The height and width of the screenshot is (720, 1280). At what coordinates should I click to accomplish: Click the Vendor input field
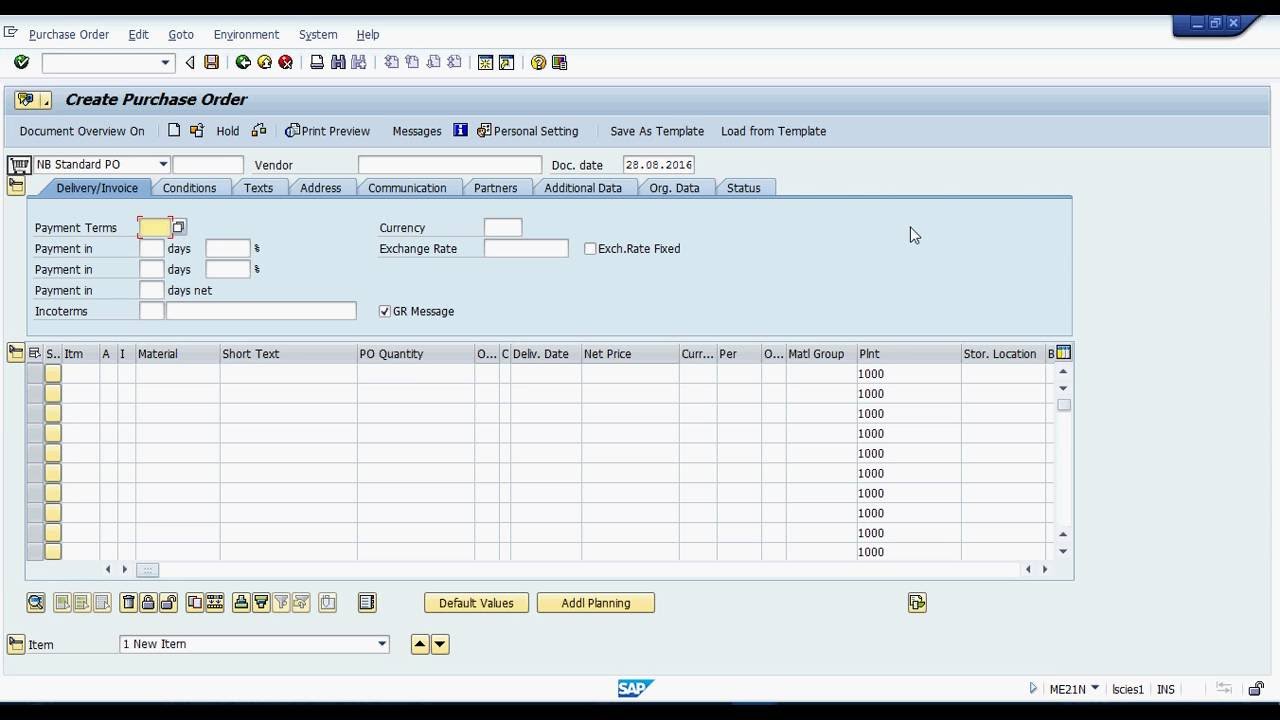point(449,165)
